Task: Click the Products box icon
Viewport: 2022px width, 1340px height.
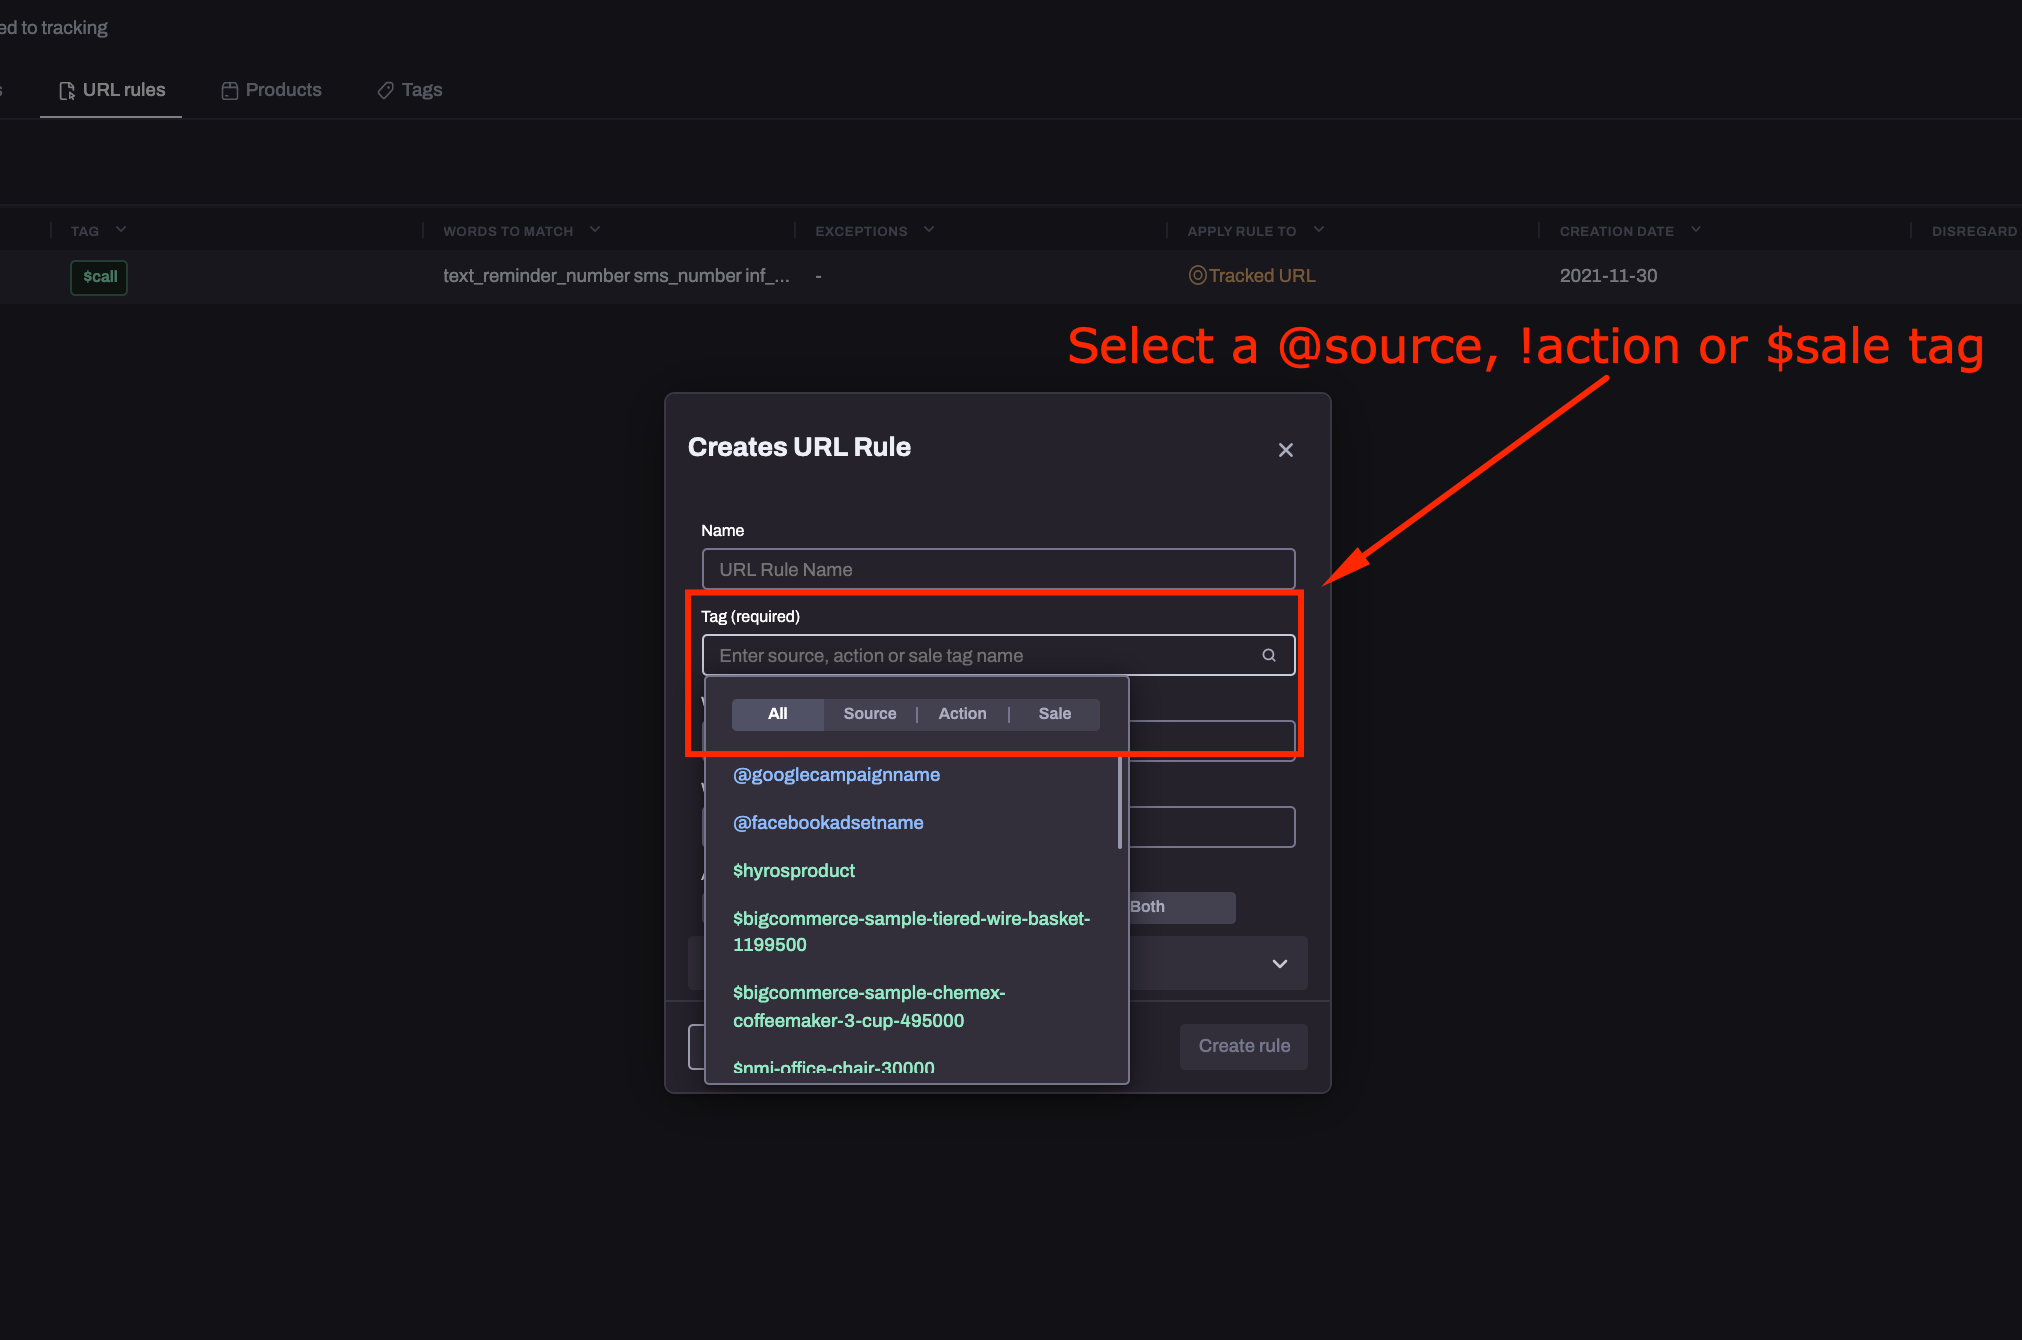Action: (x=229, y=89)
